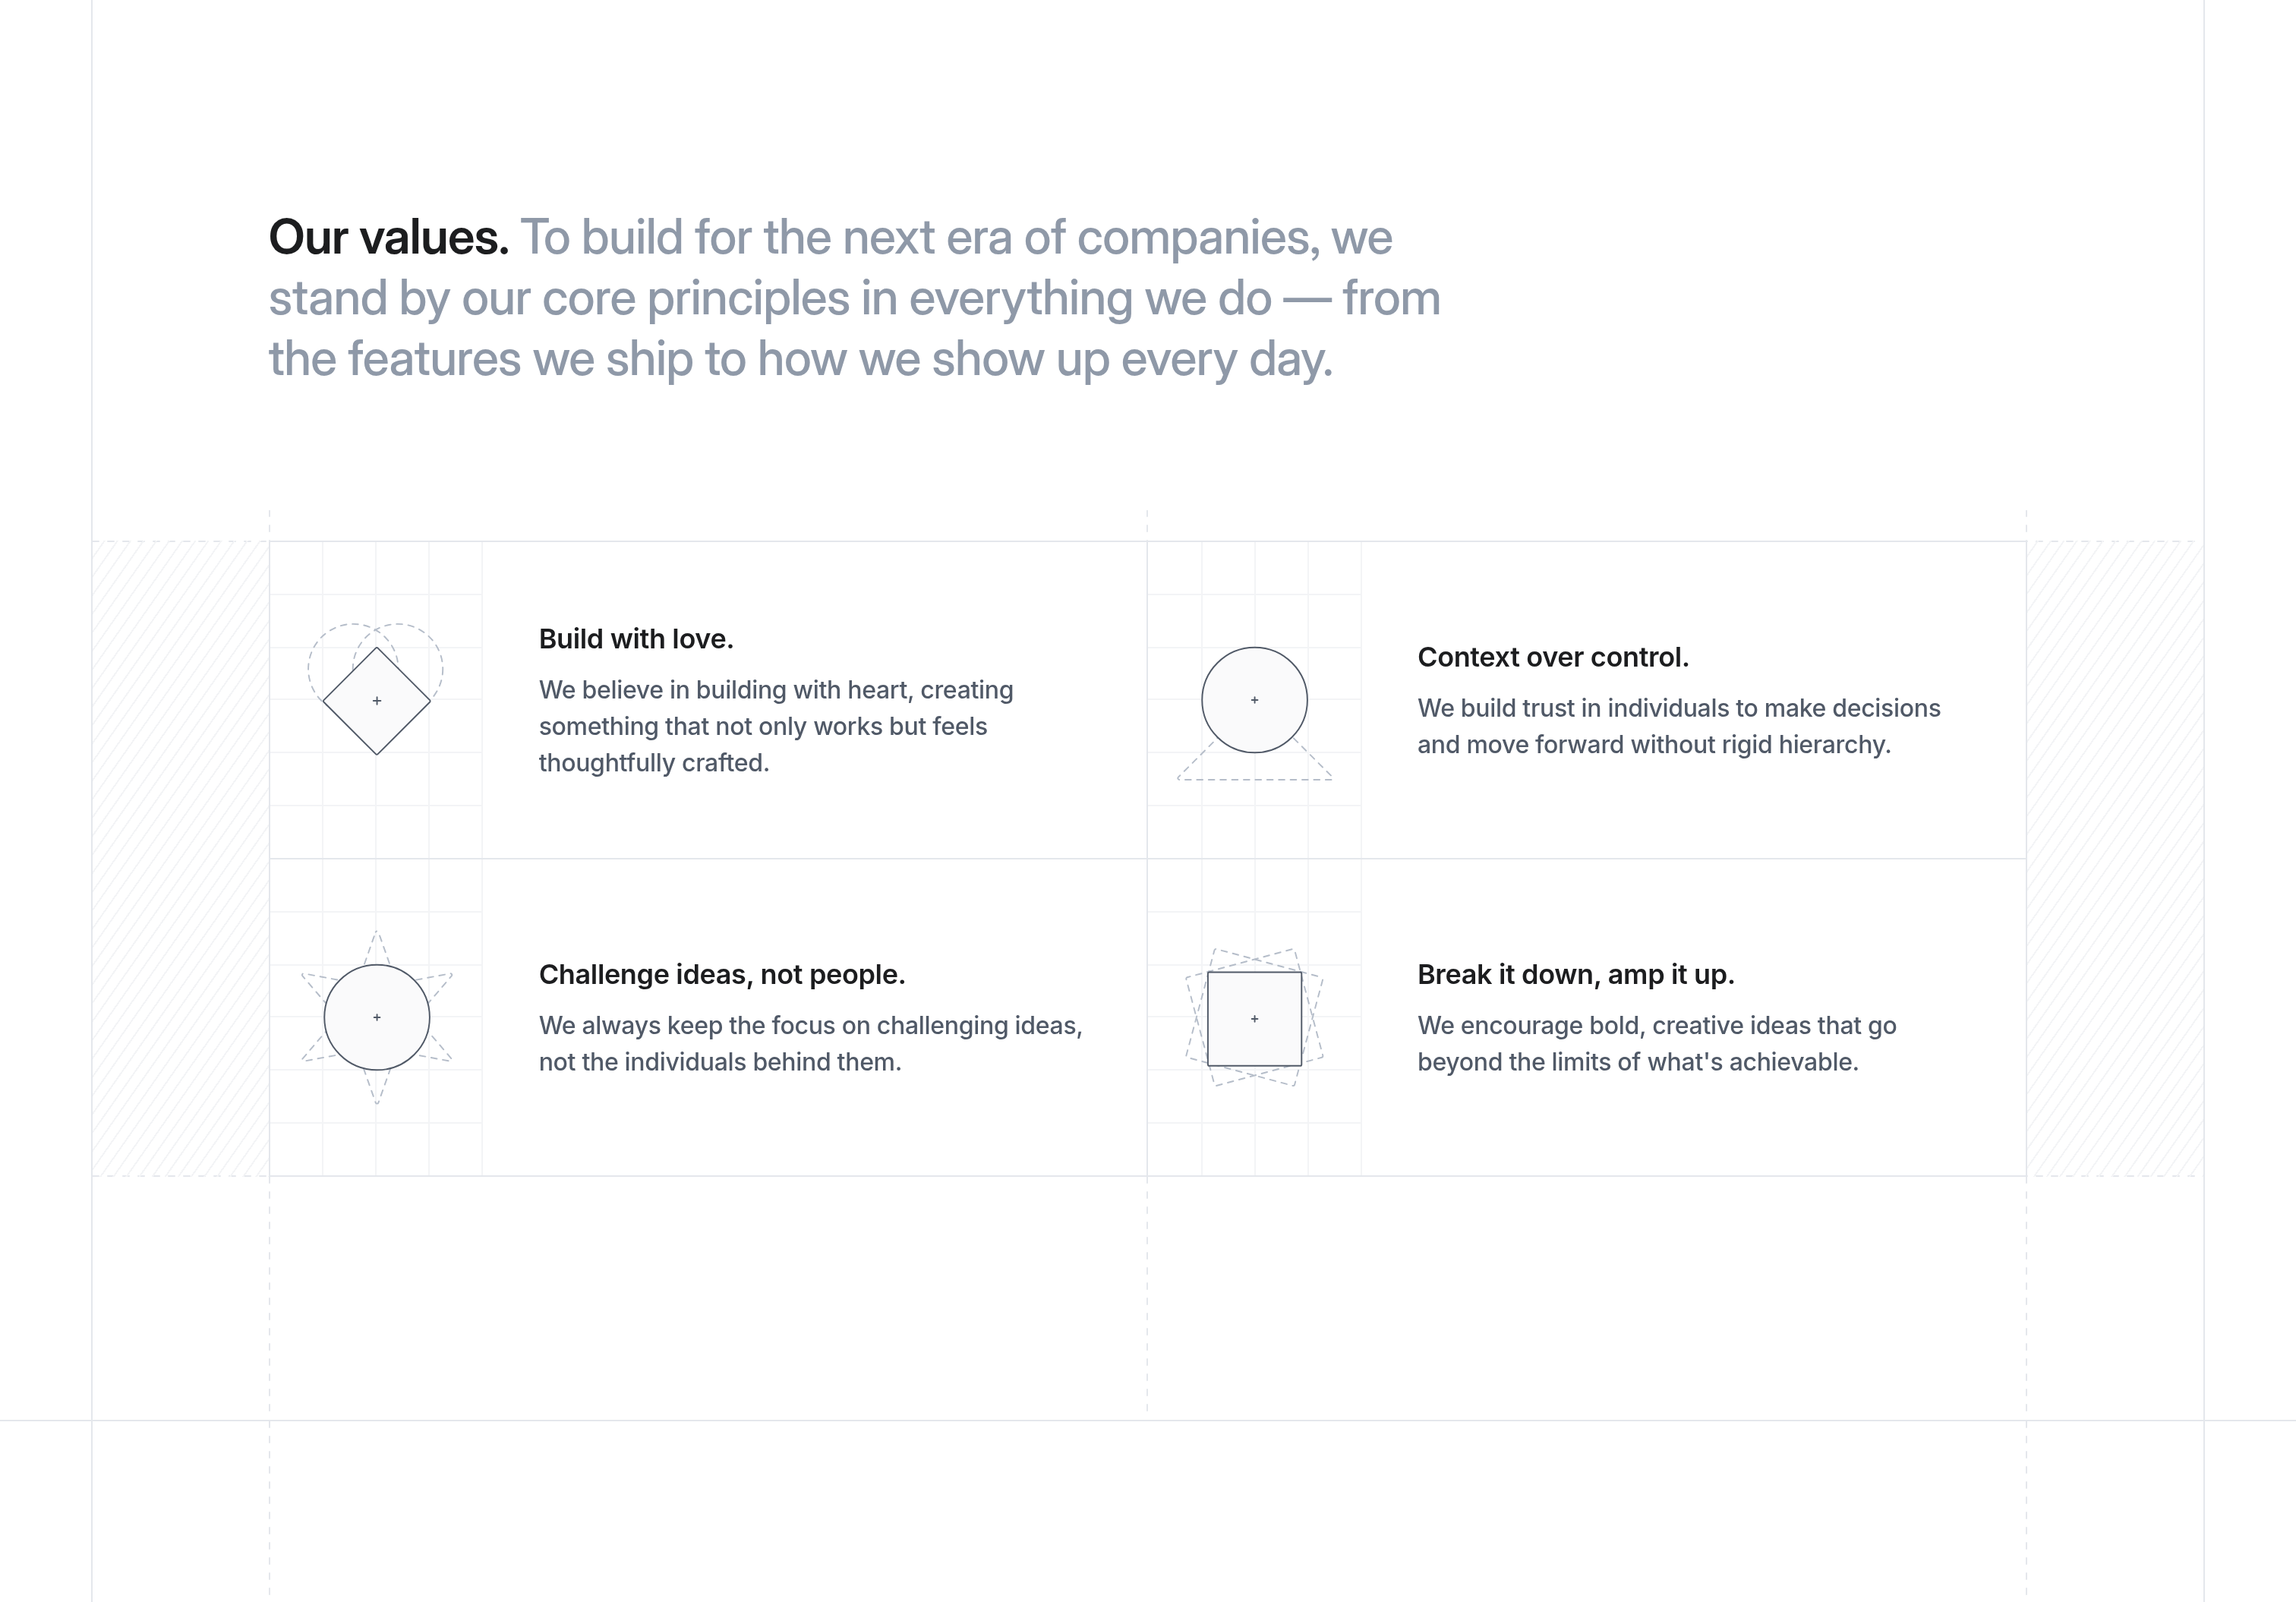Click the text about bold, creative ideas
The width and height of the screenshot is (2296, 1602).
coord(1656,1043)
